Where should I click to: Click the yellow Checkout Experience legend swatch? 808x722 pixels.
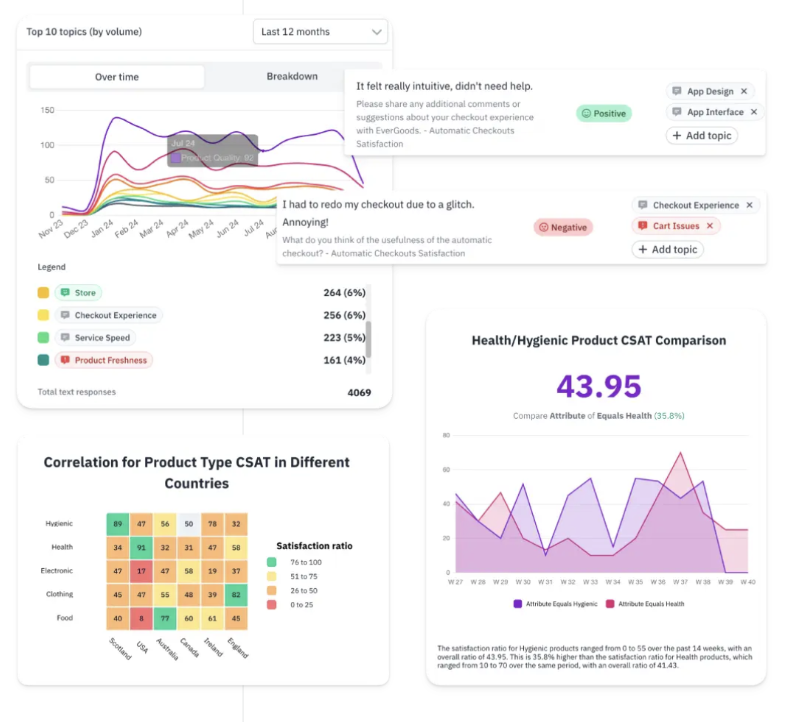click(x=43, y=315)
